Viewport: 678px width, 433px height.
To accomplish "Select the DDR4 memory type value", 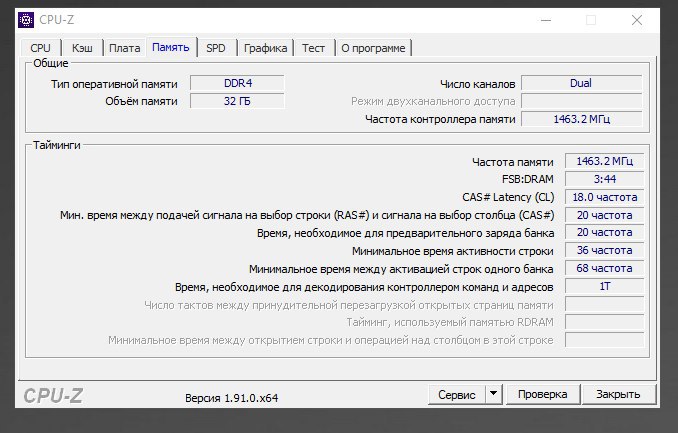I will pos(237,83).
